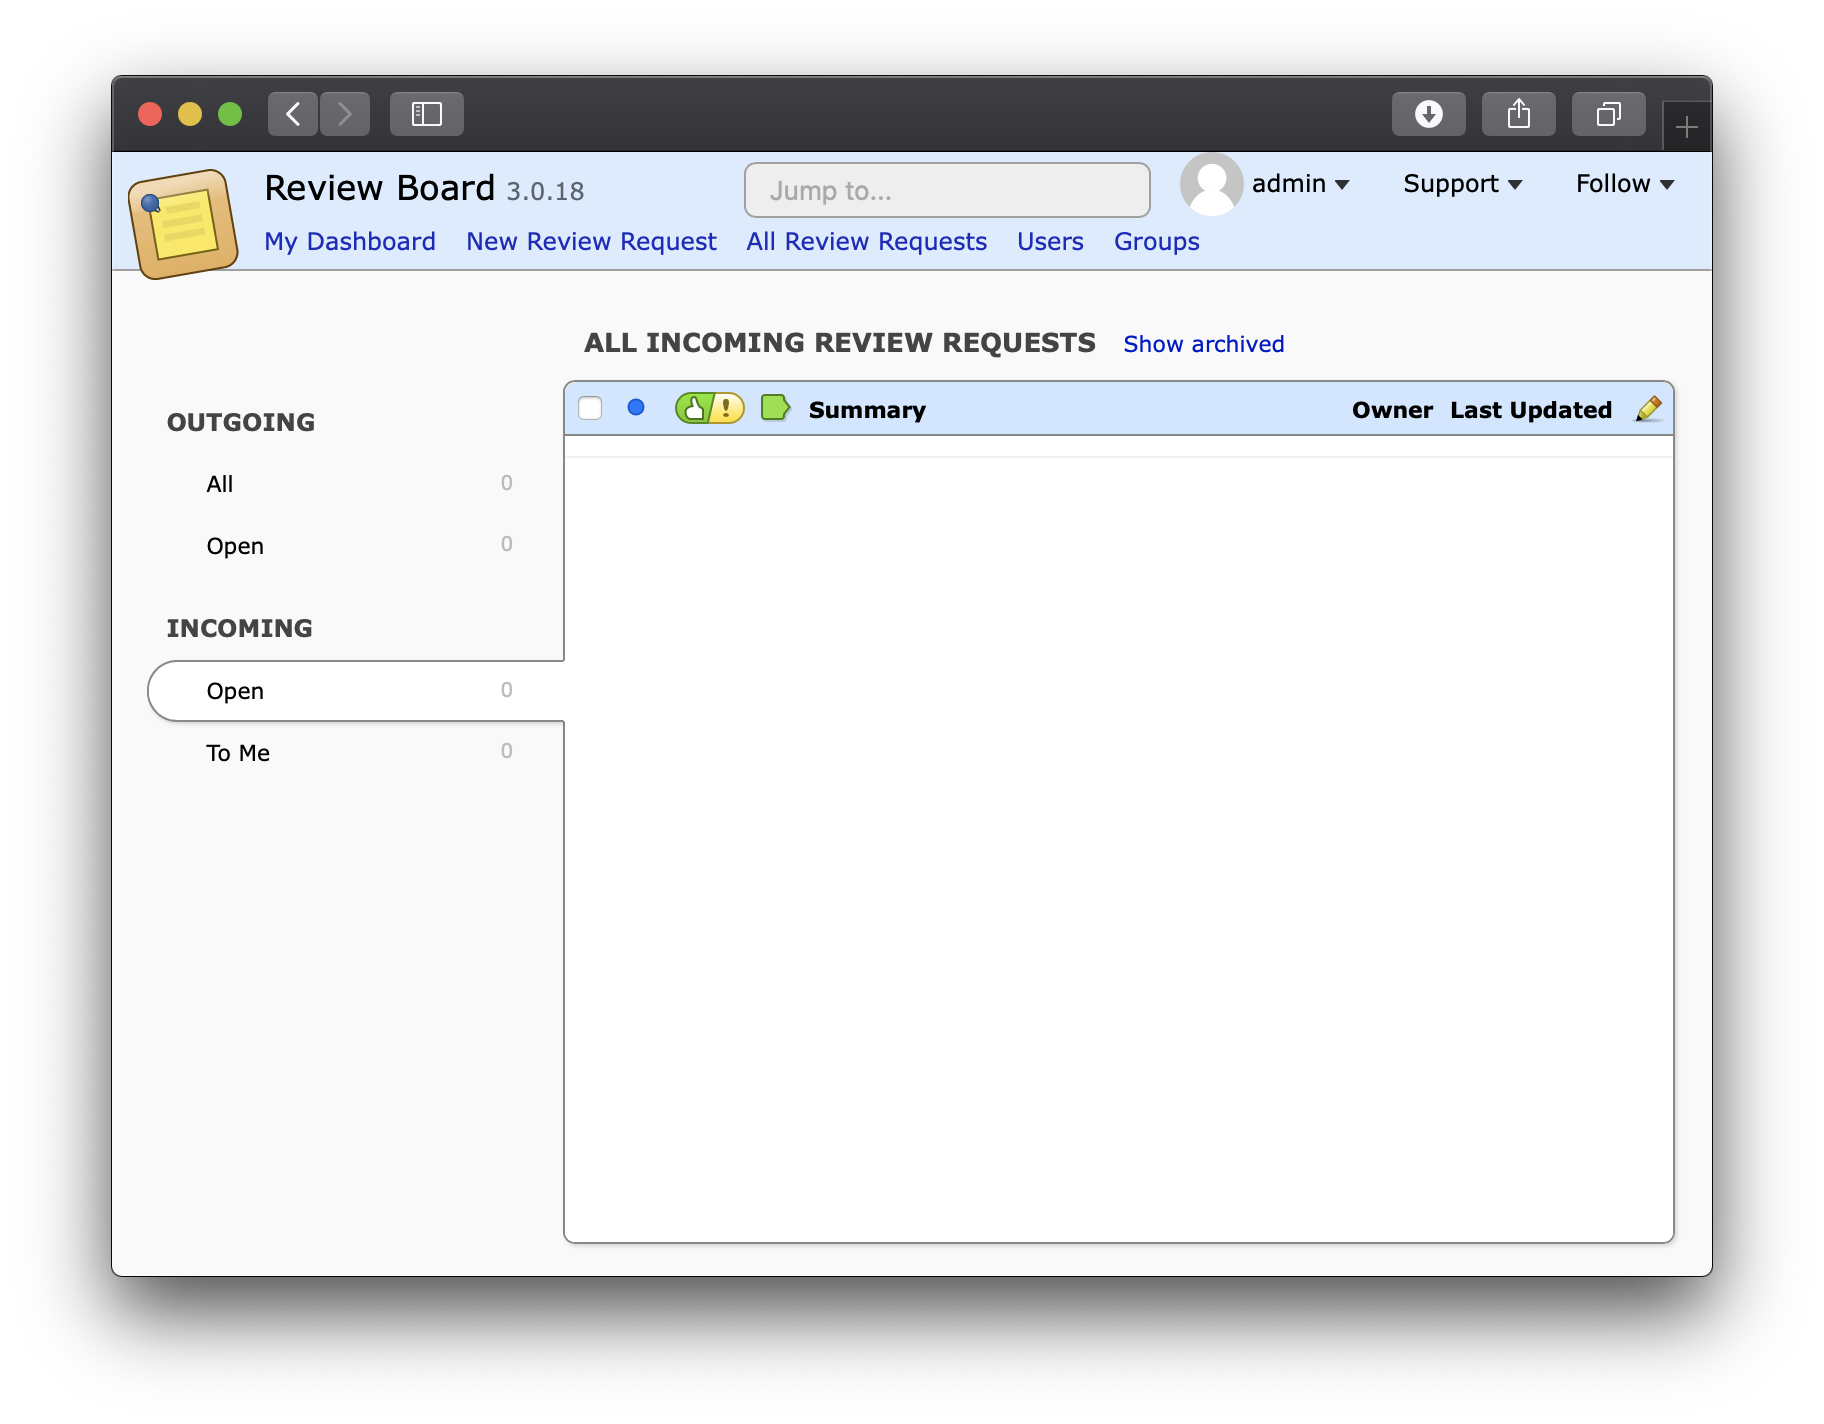Click the Jump to search field
Image resolution: width=1824 pixels, height=1424 pixels.
[946, 190]
